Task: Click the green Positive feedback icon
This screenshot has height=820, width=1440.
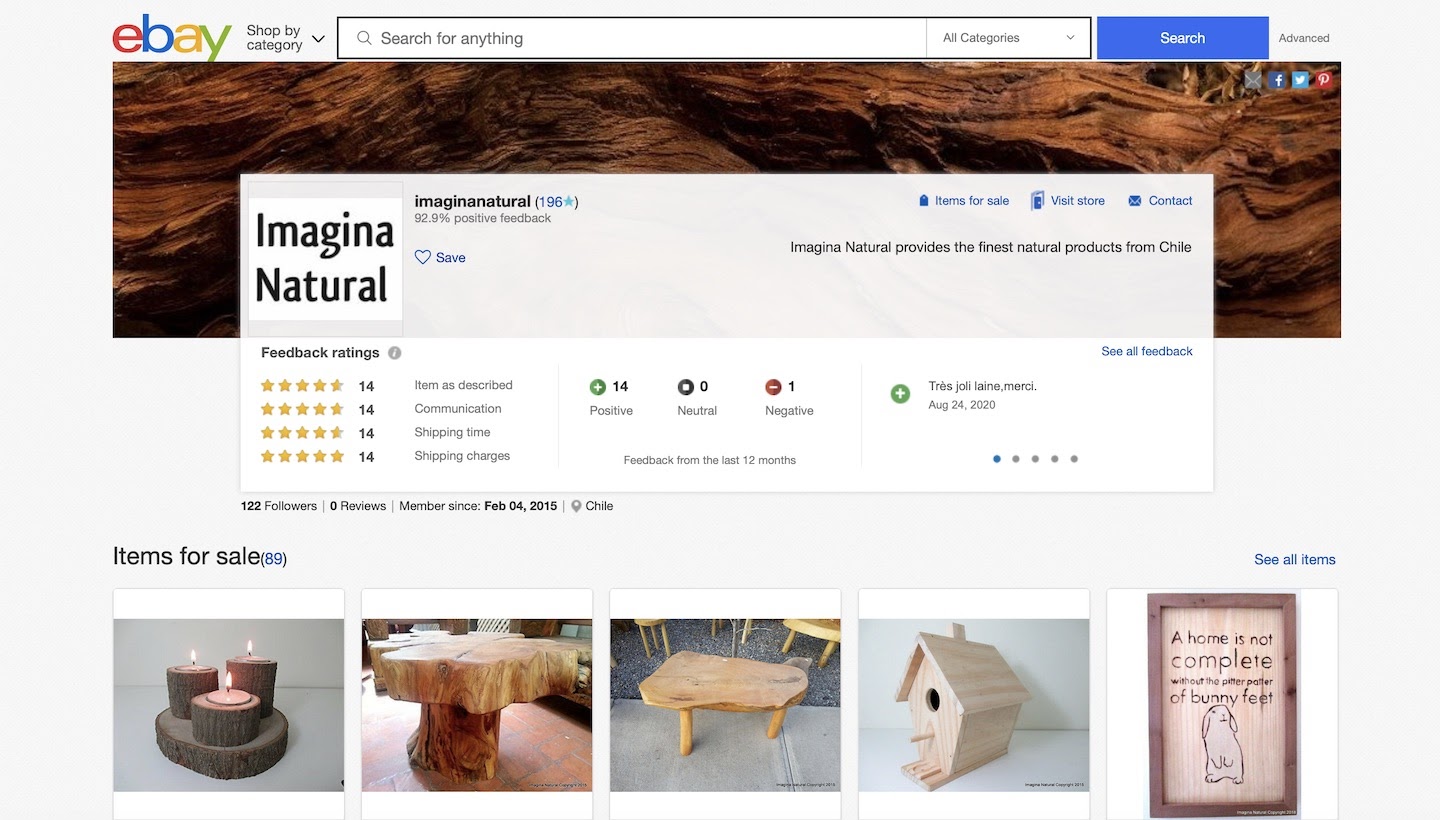Action: coord(598,387)
